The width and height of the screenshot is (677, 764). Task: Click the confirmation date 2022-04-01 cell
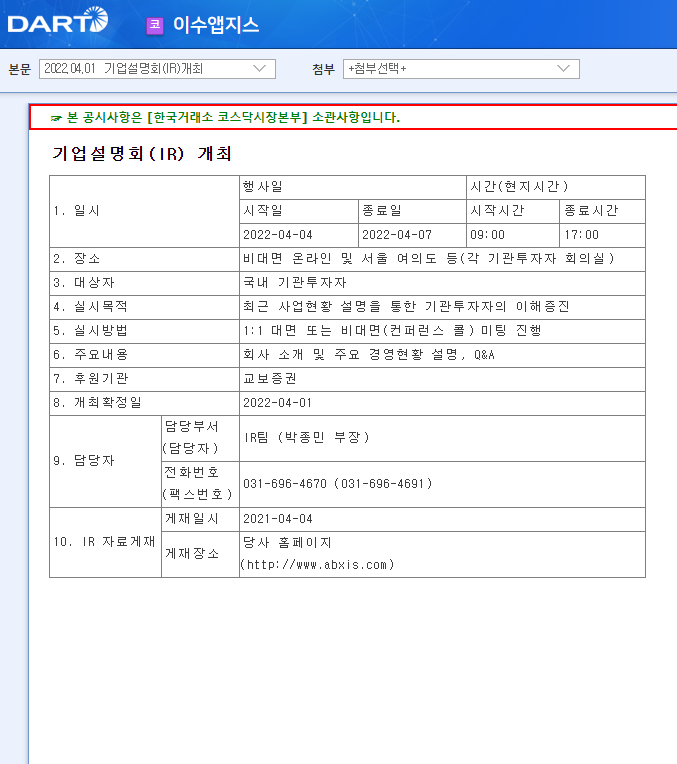click(442, 403)
